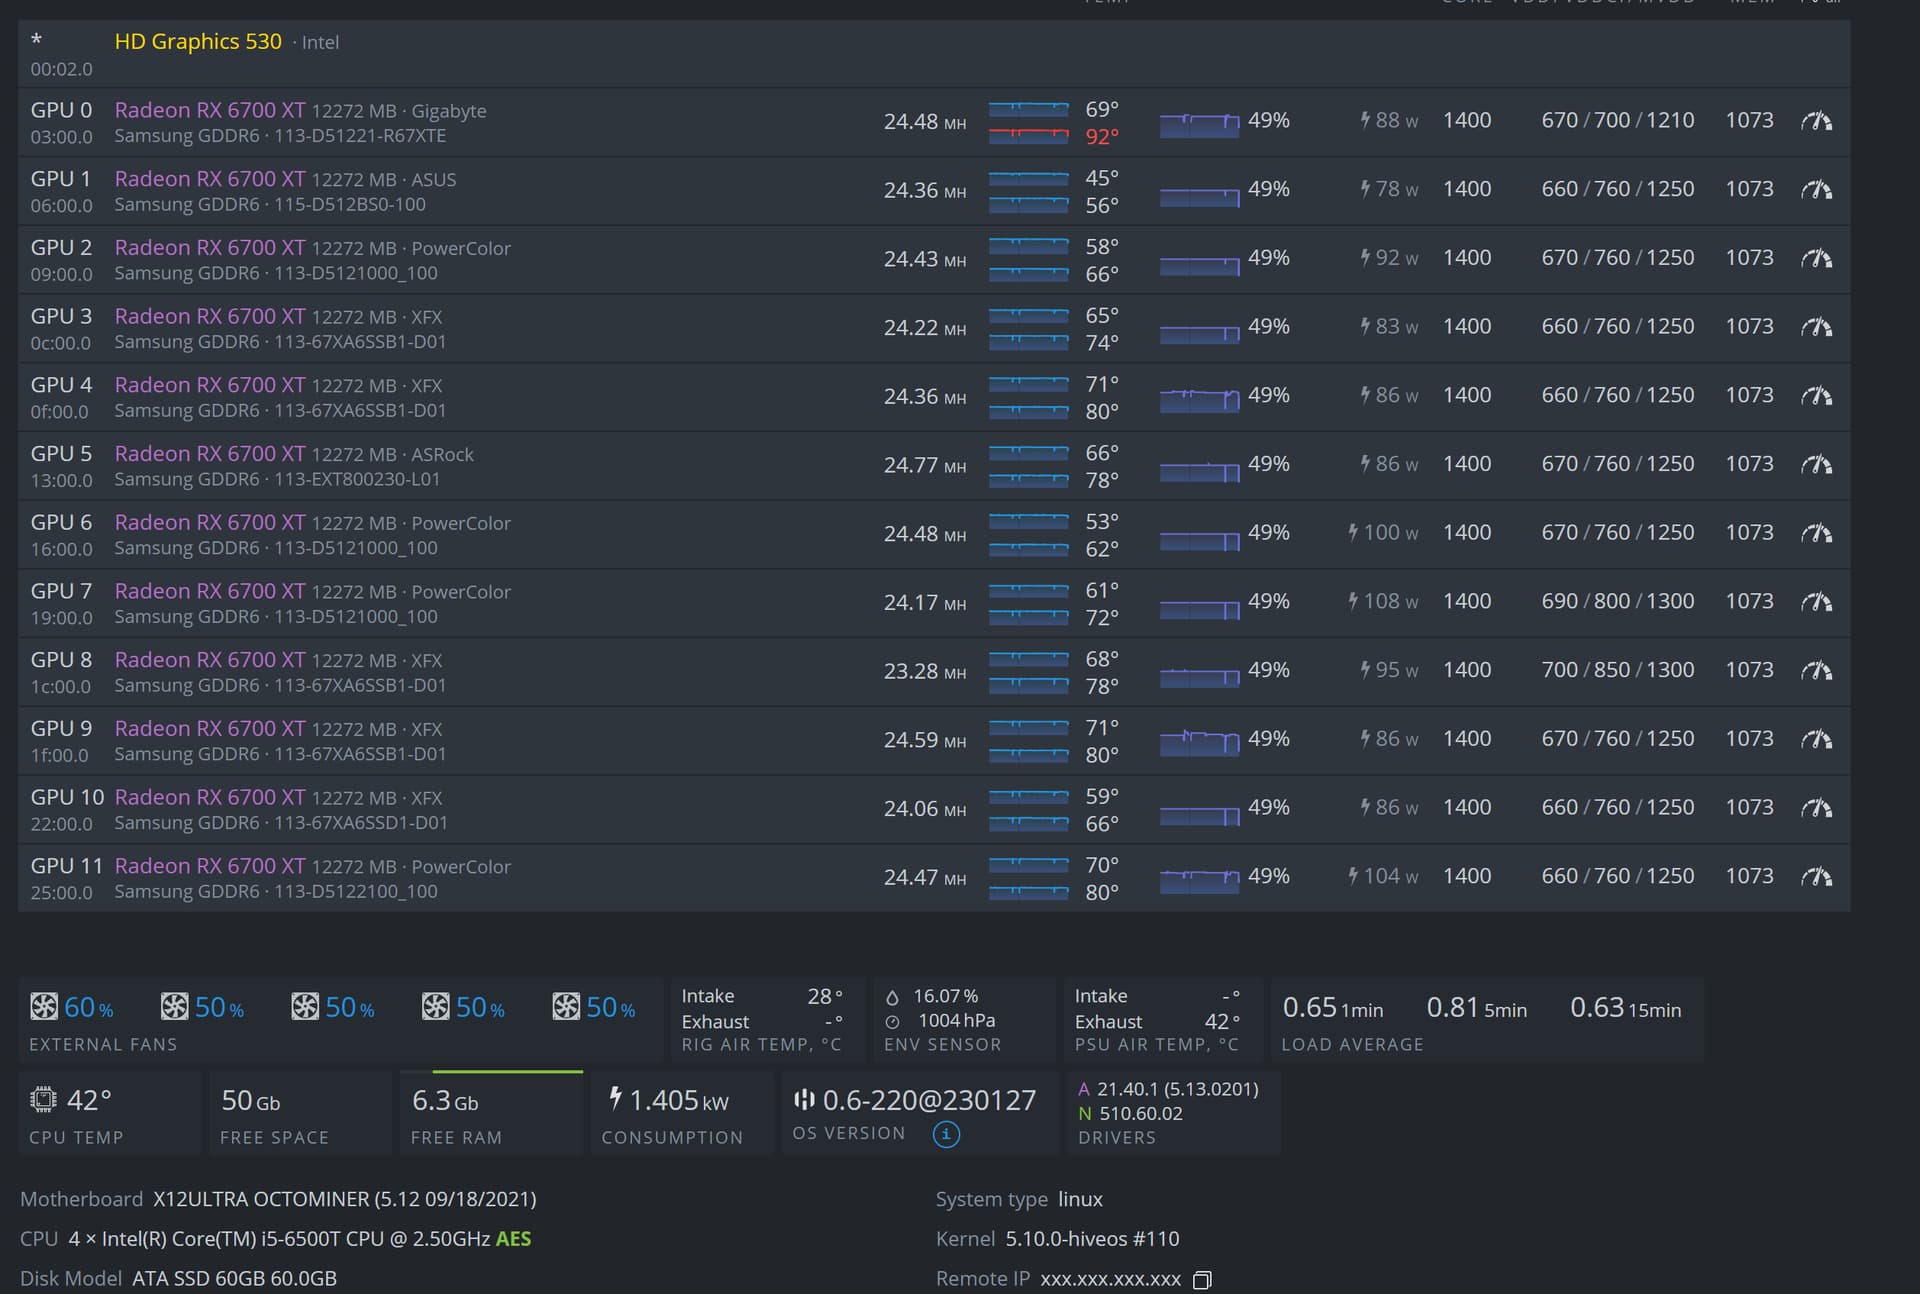Click the humidity droplet icon in ENV SENSOR

coord(893,995)
